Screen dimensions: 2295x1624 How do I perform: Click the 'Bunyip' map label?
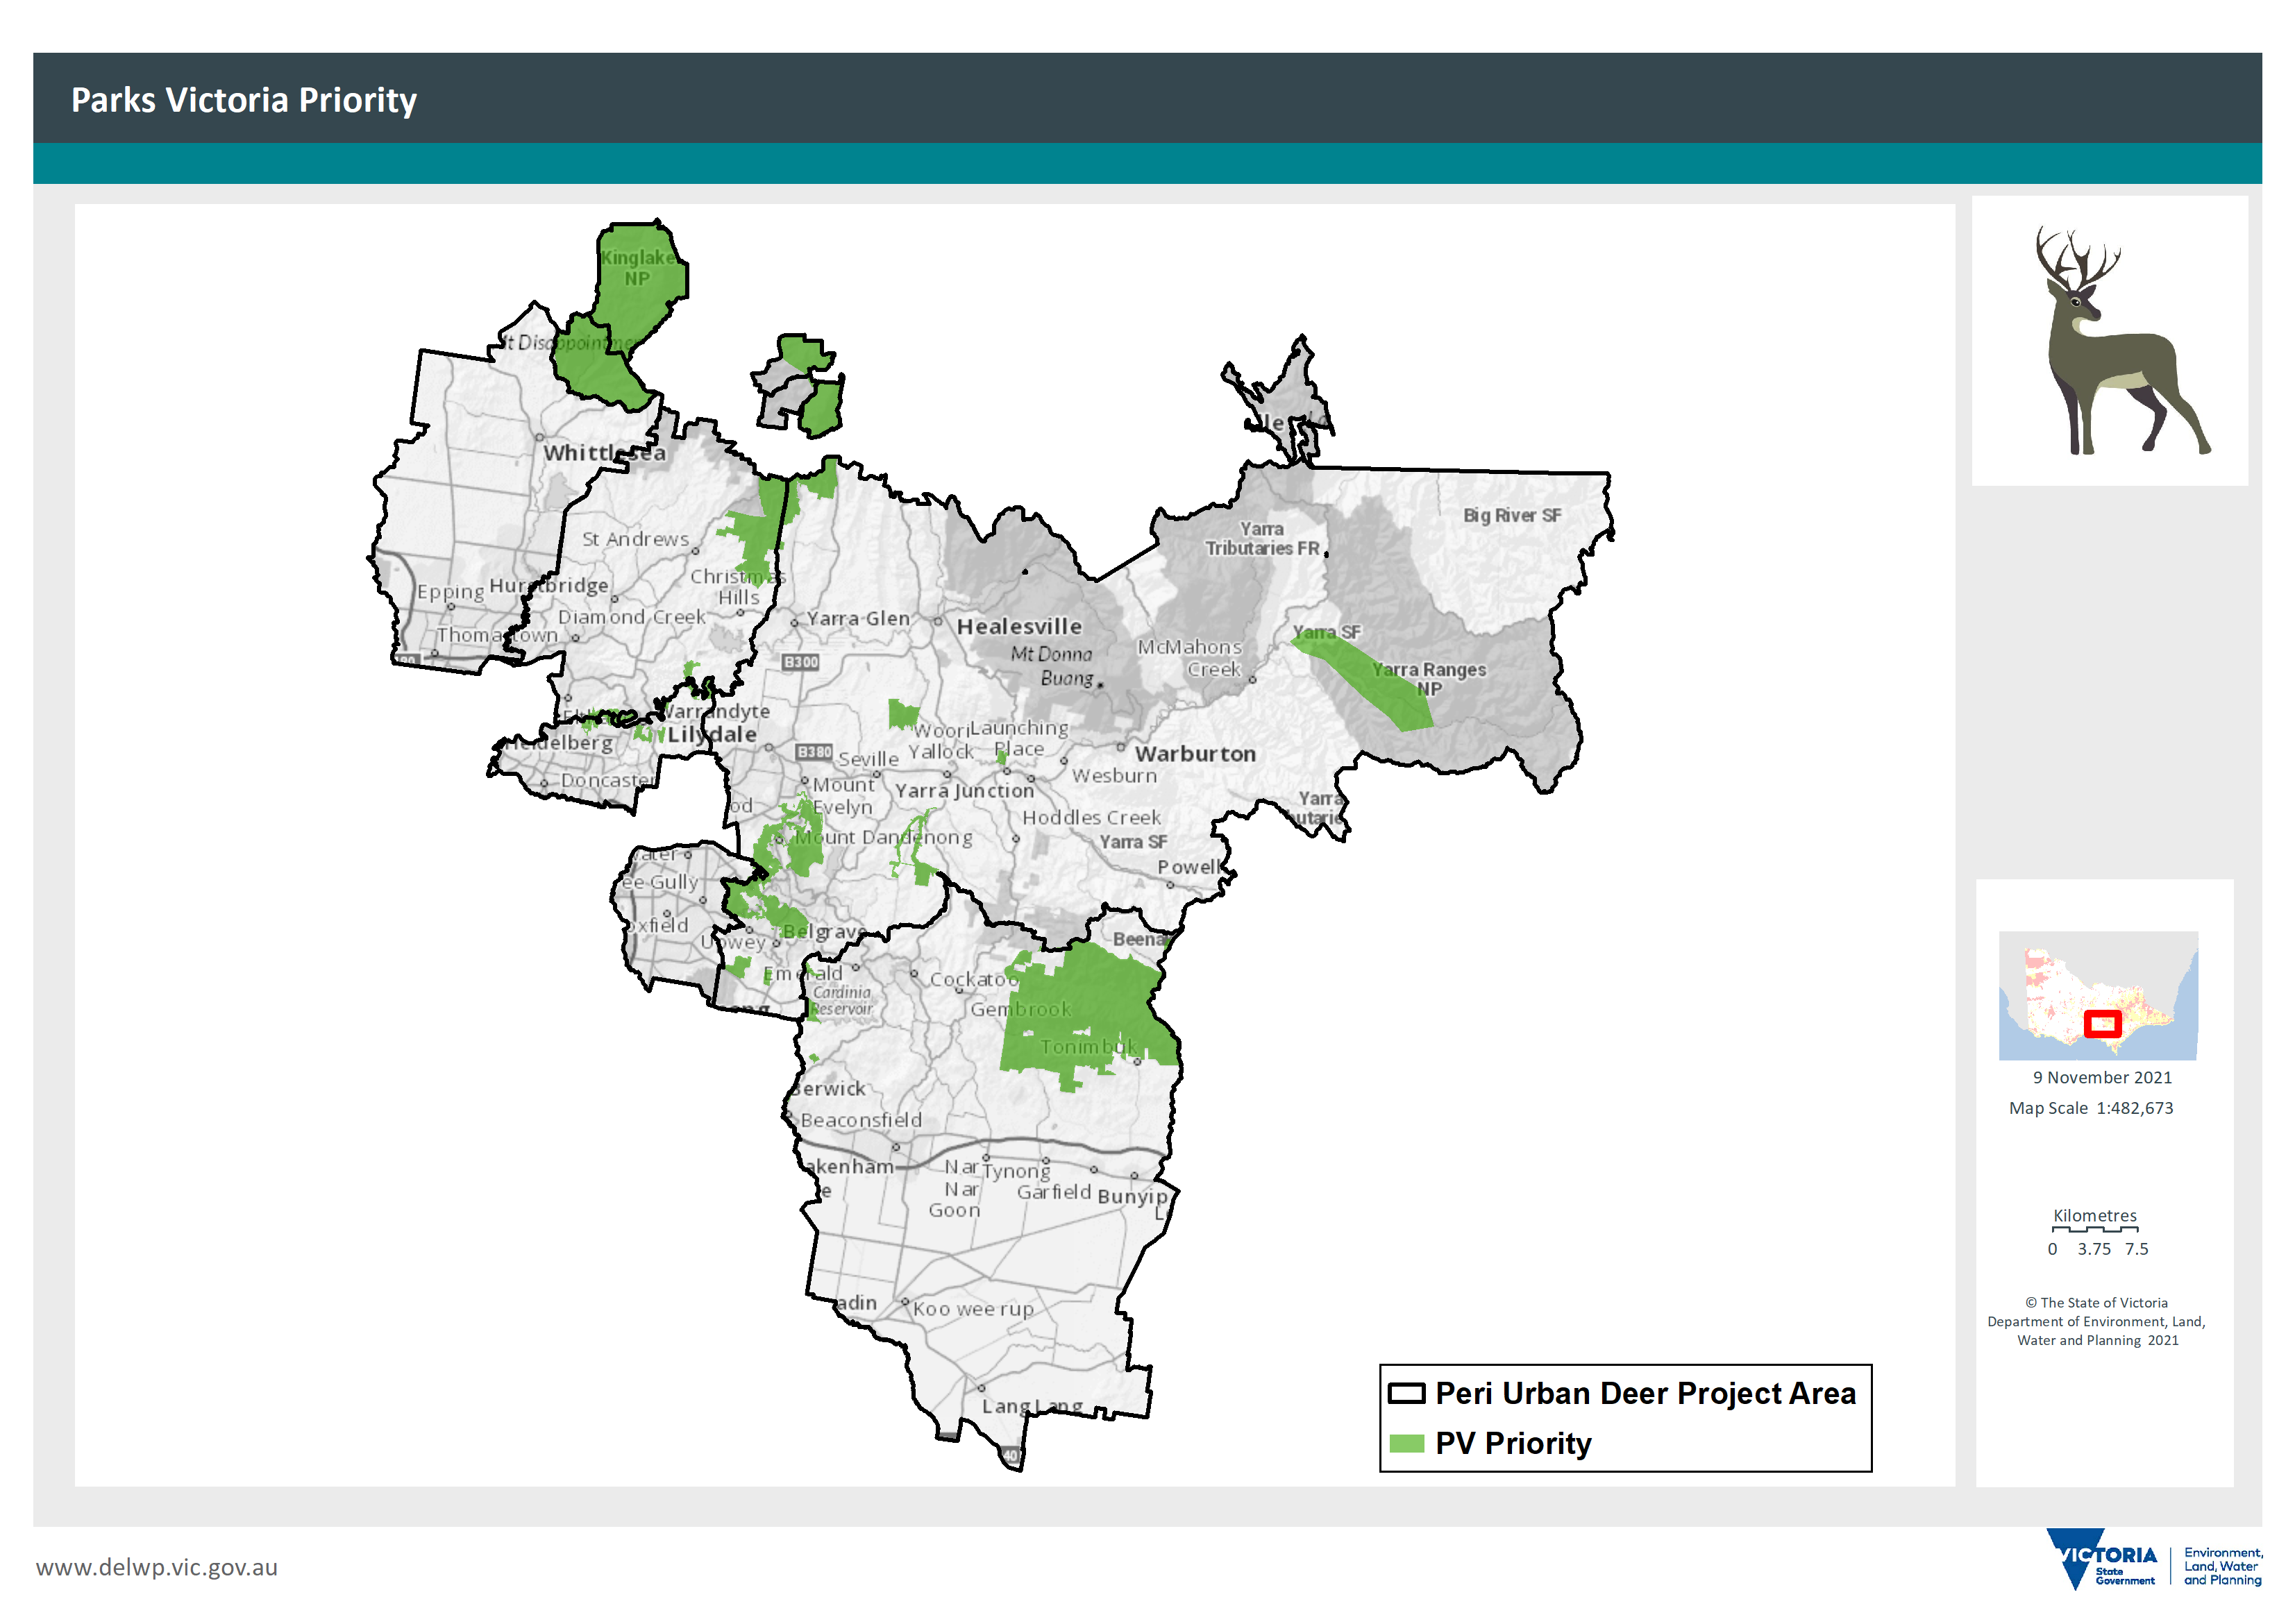coord(1132,1196)
